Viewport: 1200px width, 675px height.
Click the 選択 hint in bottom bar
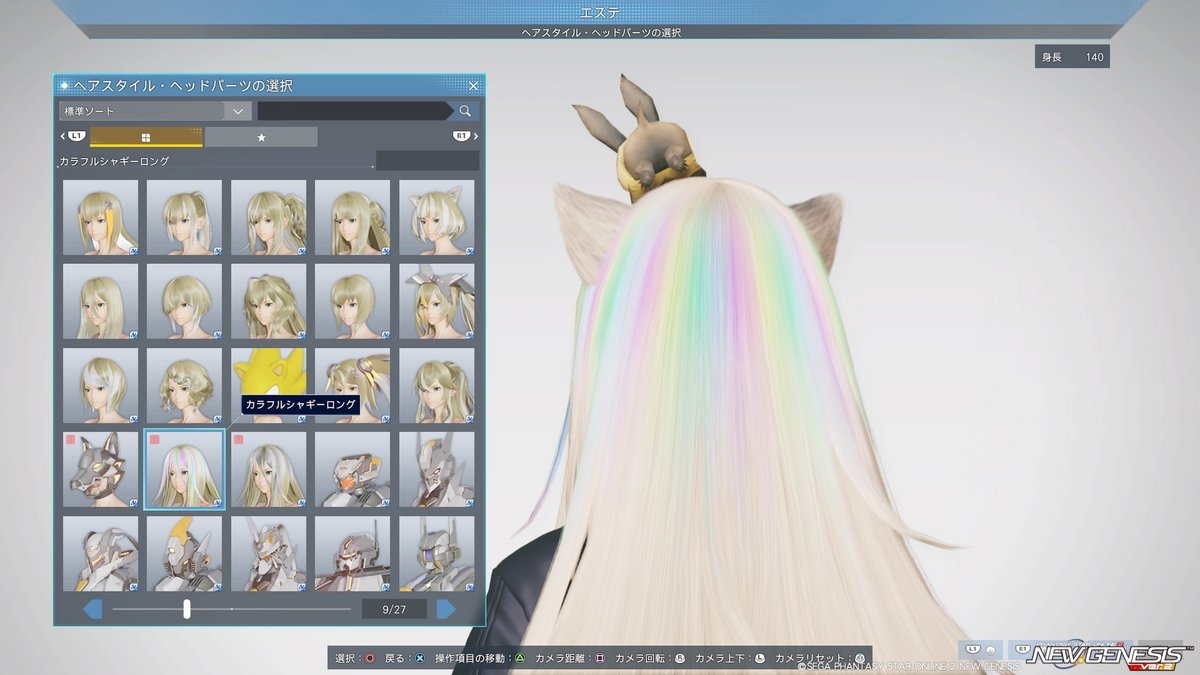tap(355, 658)
